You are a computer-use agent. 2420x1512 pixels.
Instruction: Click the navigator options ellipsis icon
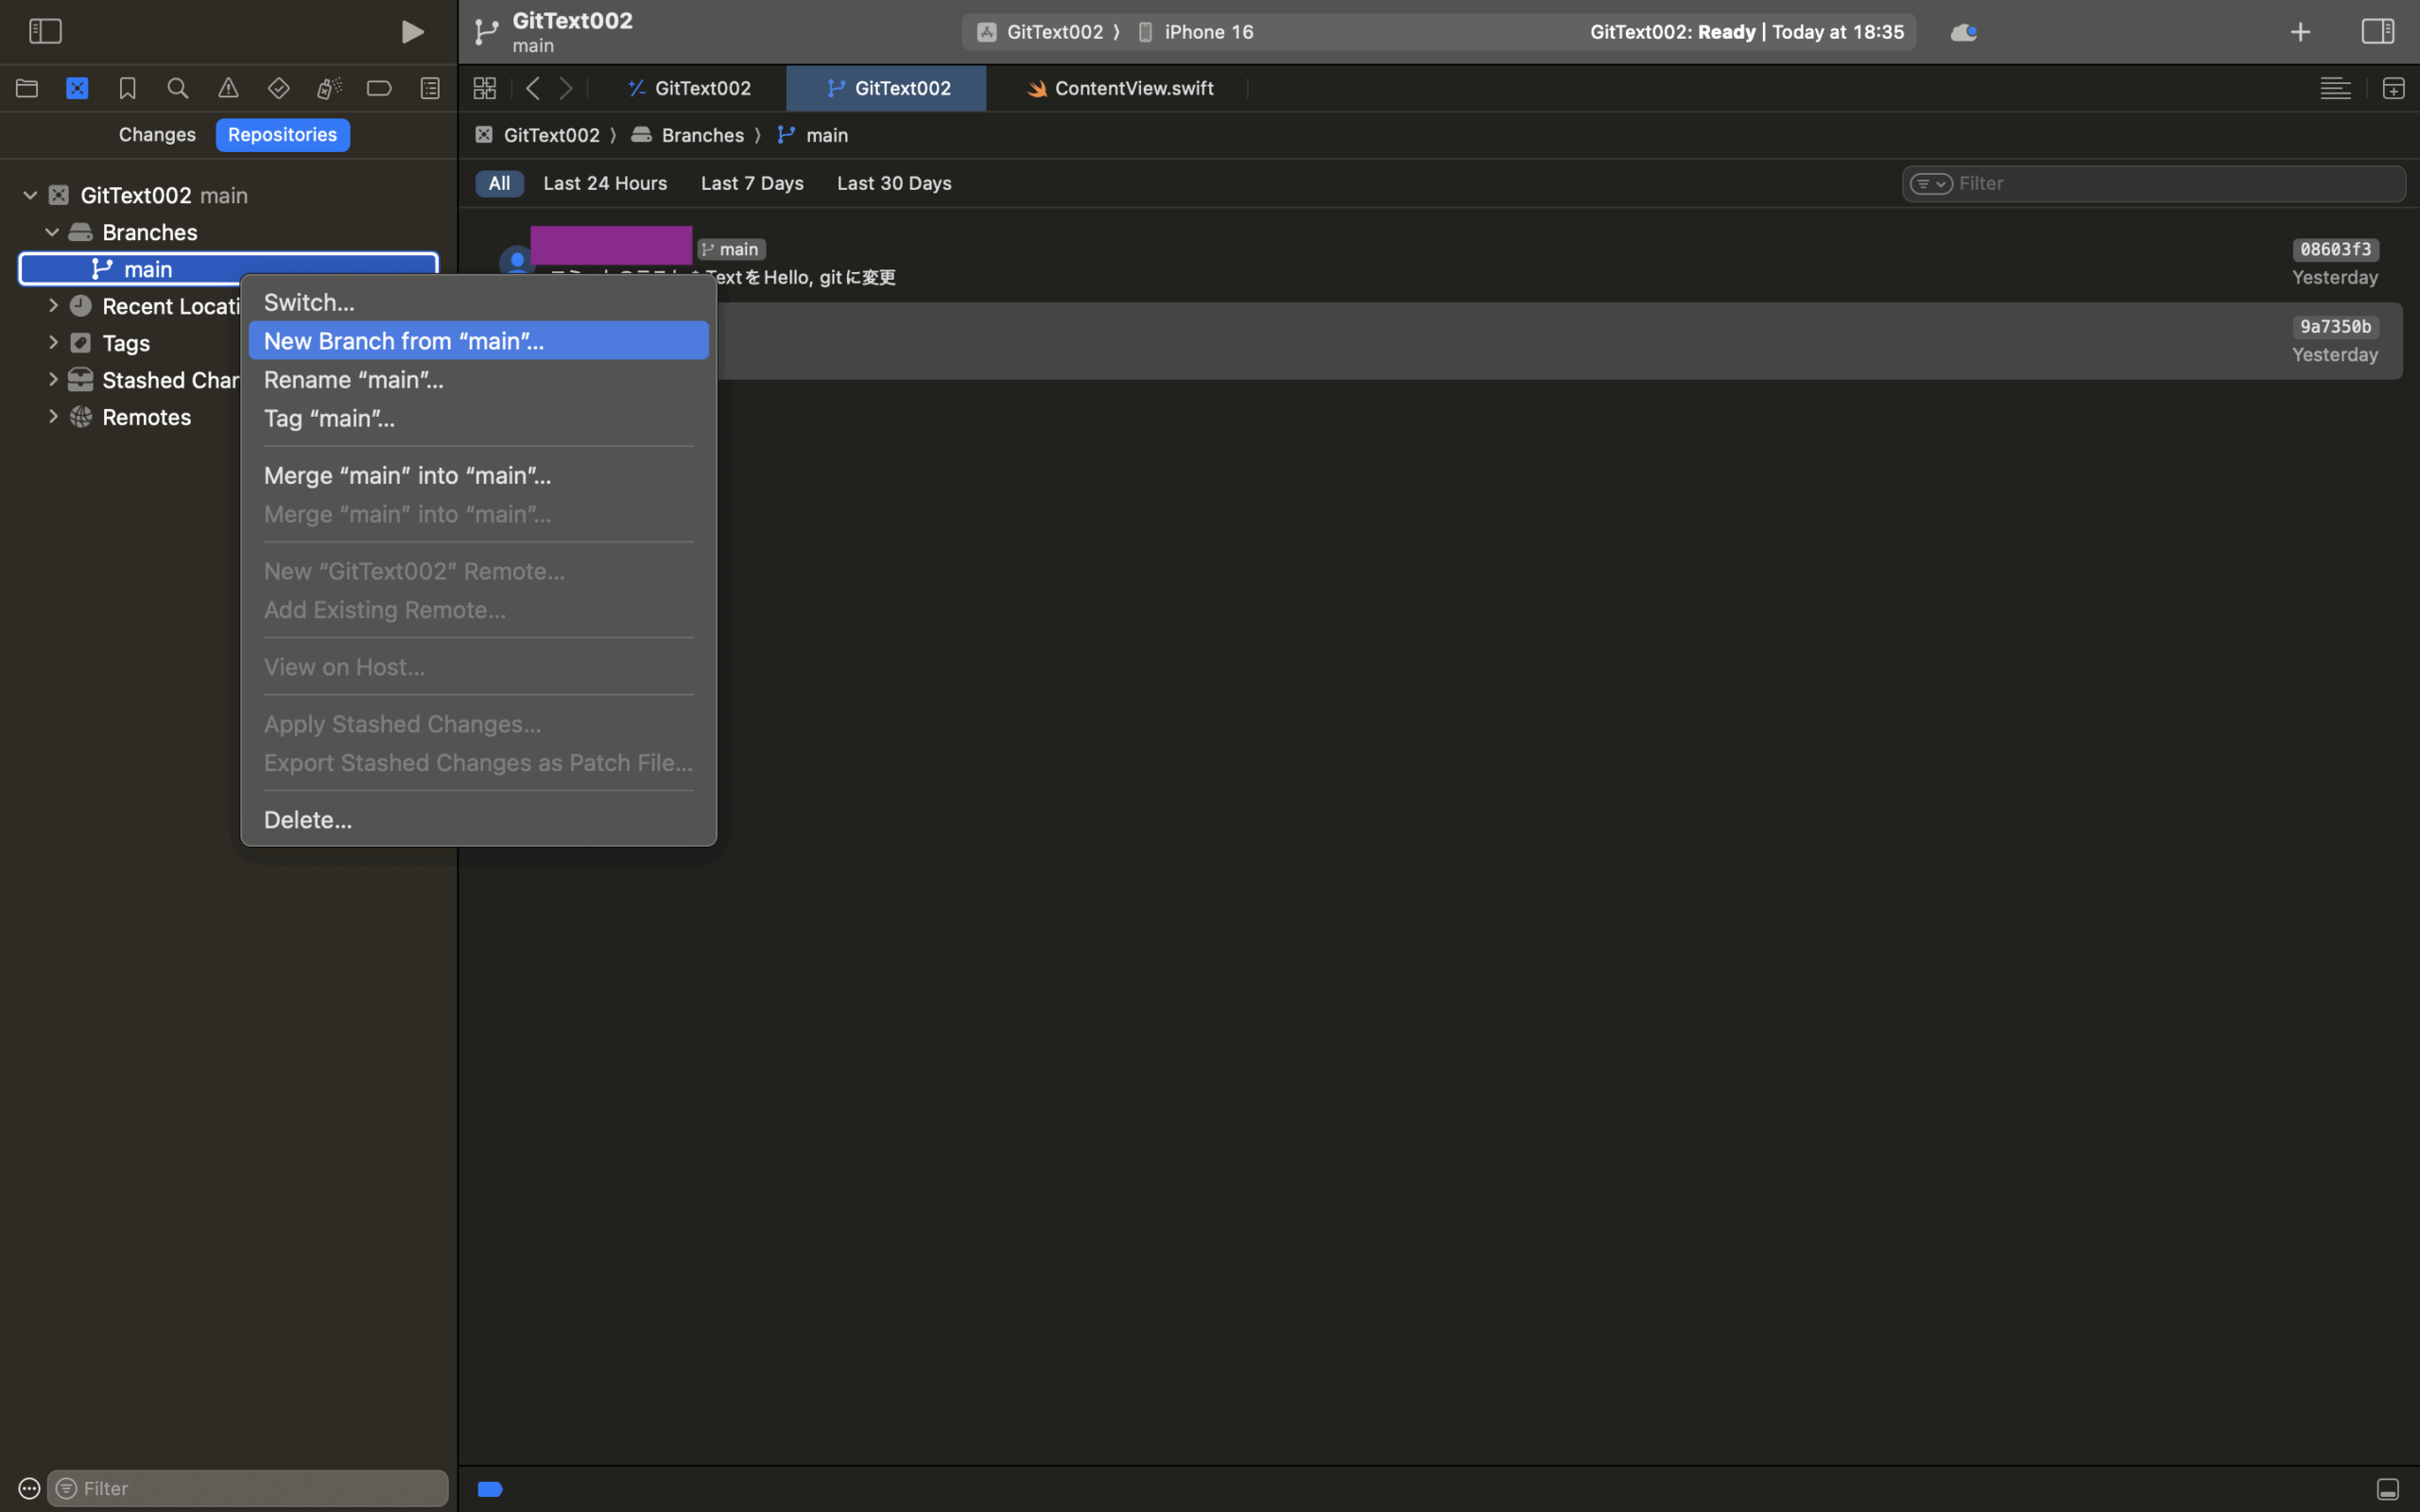click(x=29, y=1488)
